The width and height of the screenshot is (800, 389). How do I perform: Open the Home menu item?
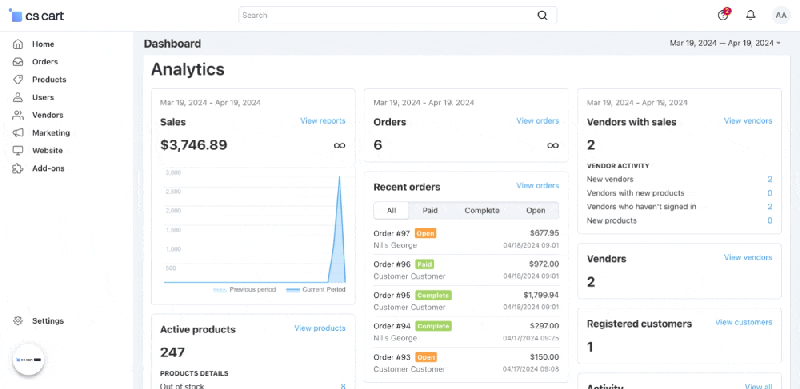tap(43, 44)
